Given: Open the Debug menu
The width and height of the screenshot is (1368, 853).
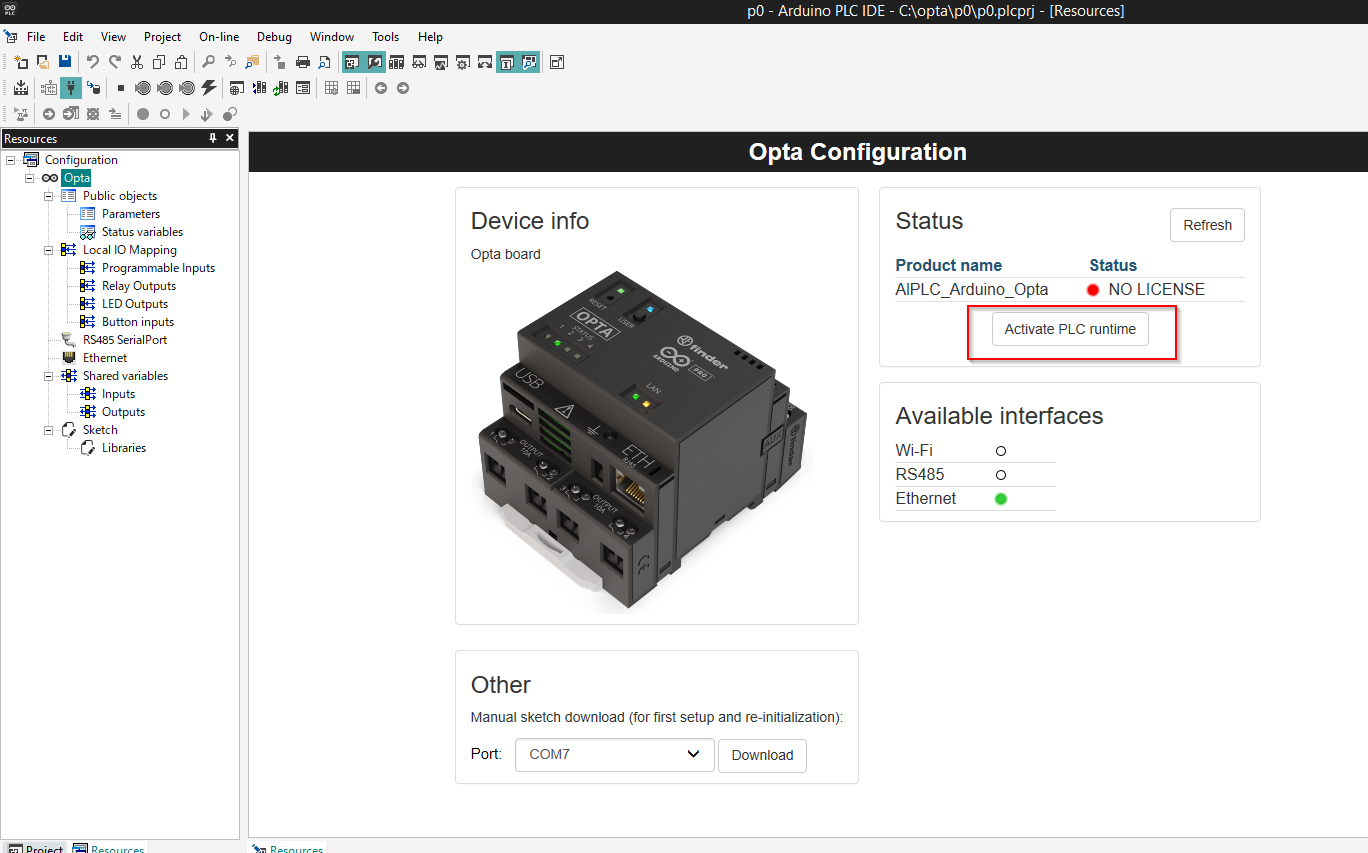Looking at the screenshot, I should pyautogui.click(x=274, y=37).
